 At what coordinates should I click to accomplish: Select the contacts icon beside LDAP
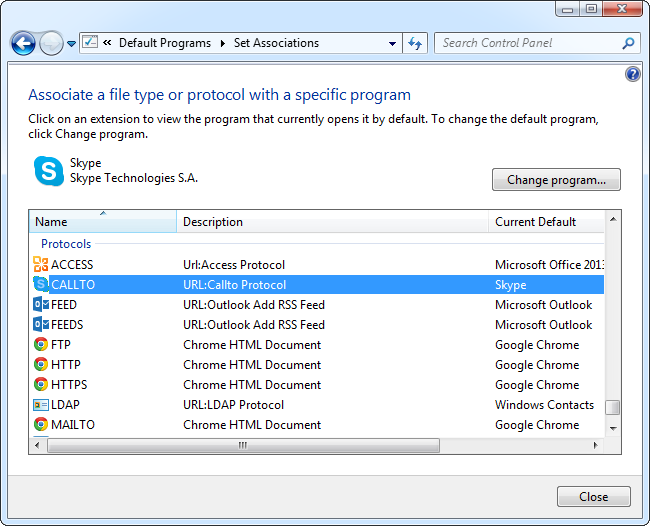(40, 405)
